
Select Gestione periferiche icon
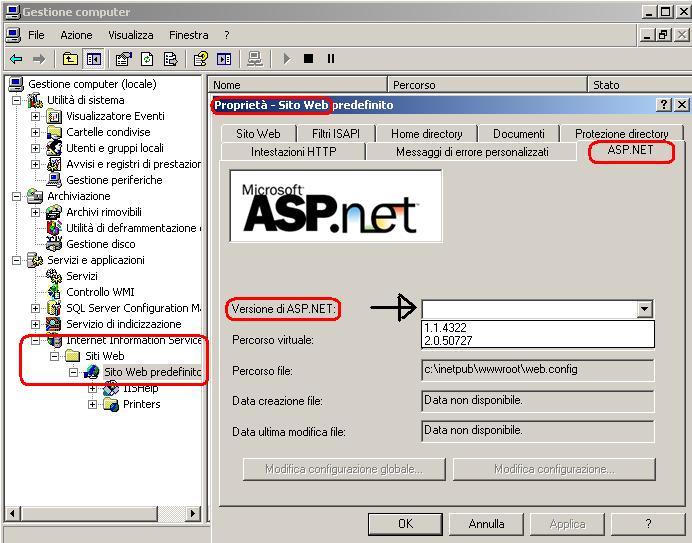[x=54, y=180]
